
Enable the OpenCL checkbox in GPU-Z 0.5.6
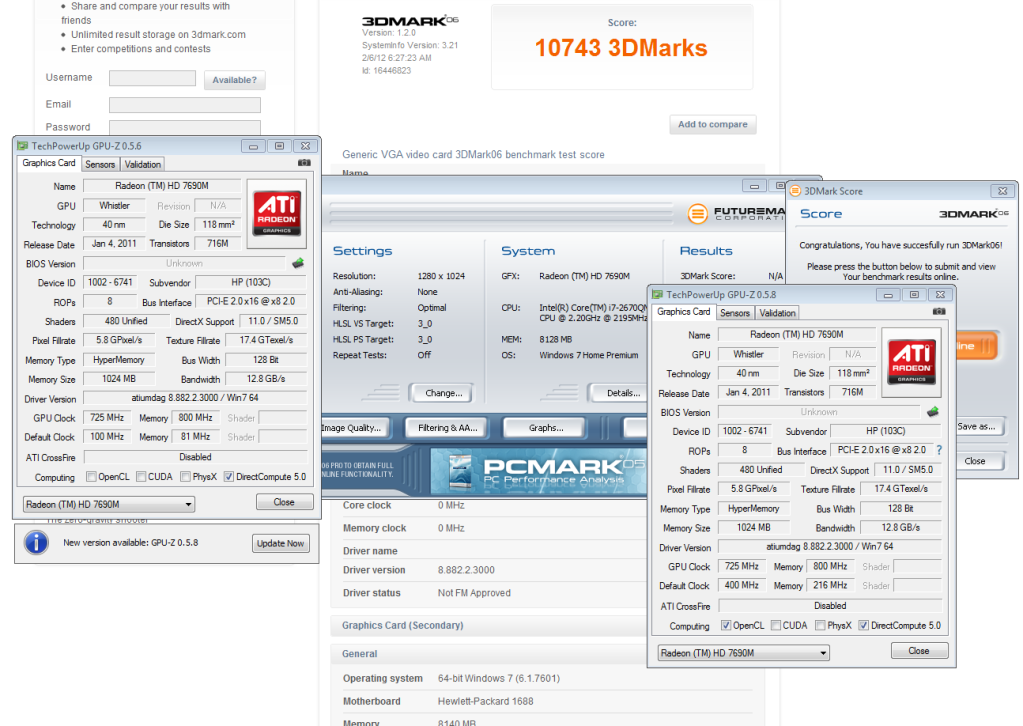(91, 477)
